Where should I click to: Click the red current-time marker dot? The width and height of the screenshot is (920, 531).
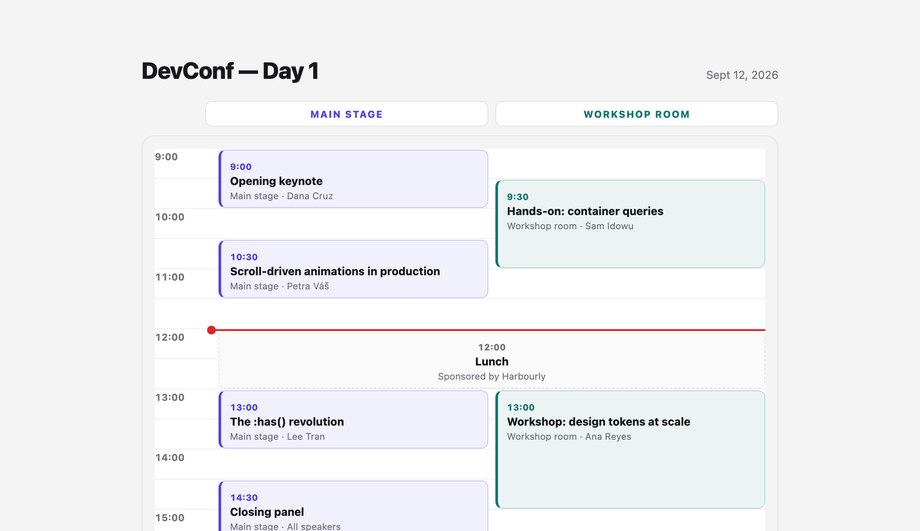coord(211,330)
